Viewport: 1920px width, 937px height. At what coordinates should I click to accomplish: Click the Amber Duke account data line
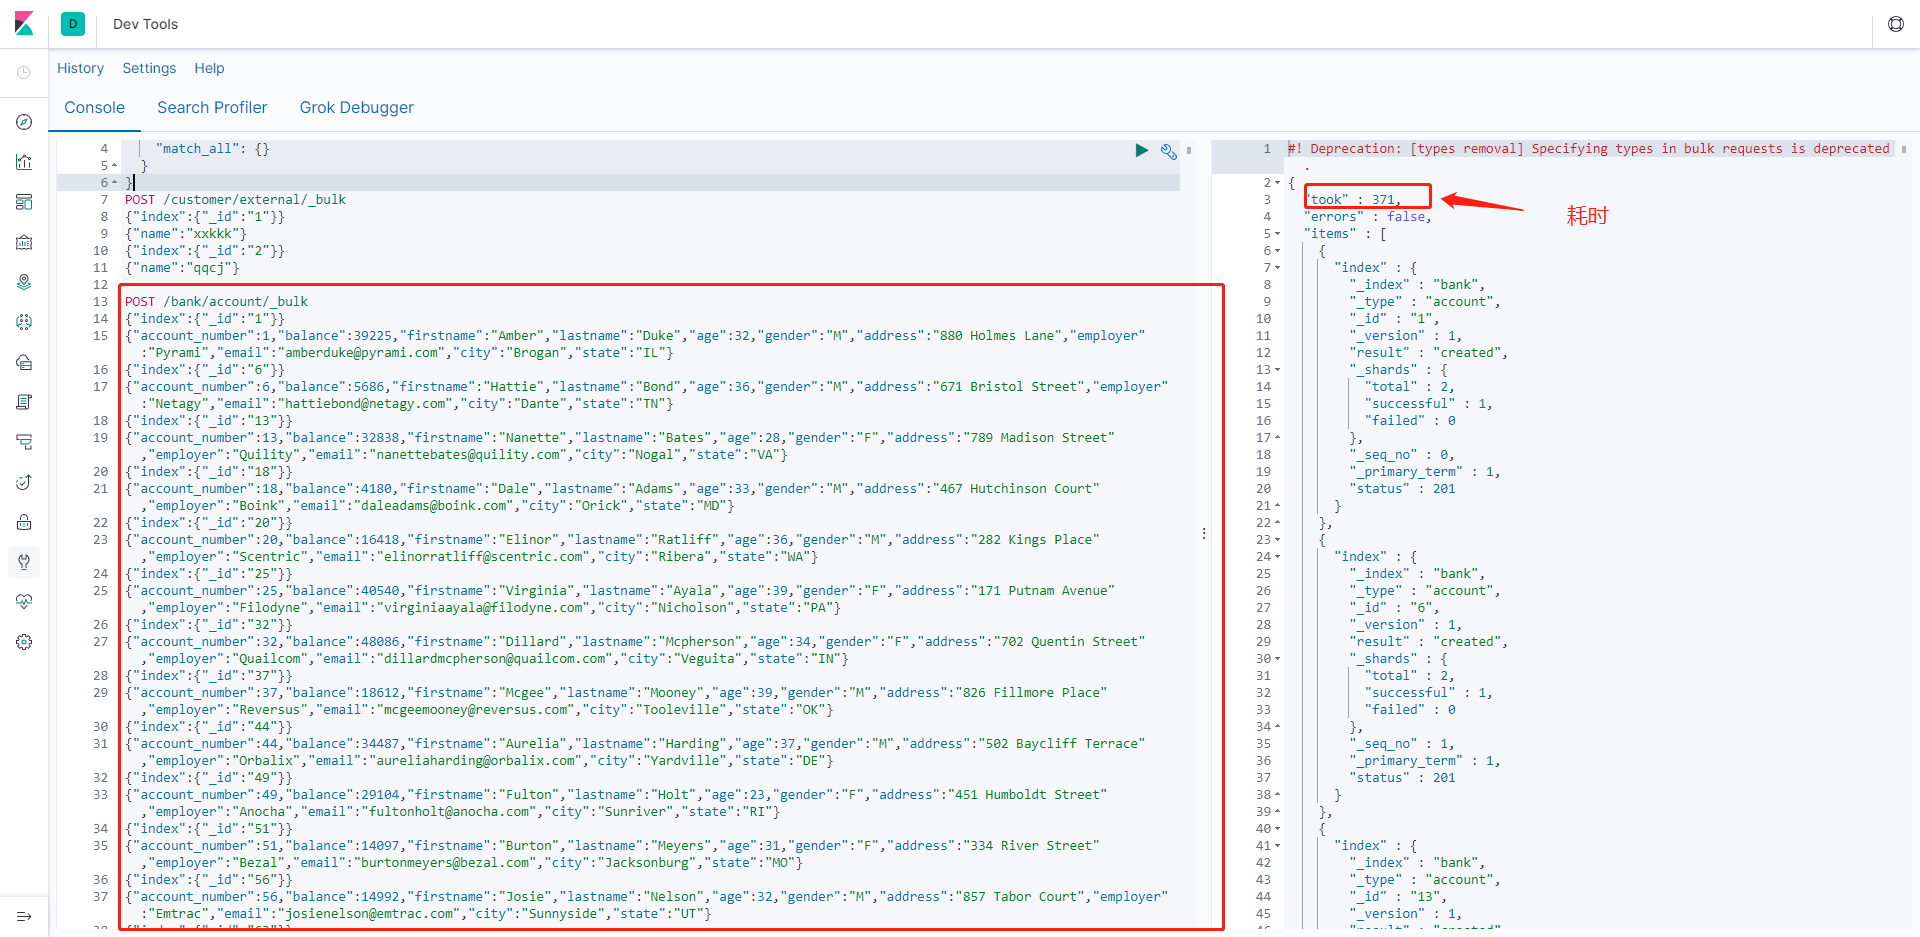click(635, 344)
